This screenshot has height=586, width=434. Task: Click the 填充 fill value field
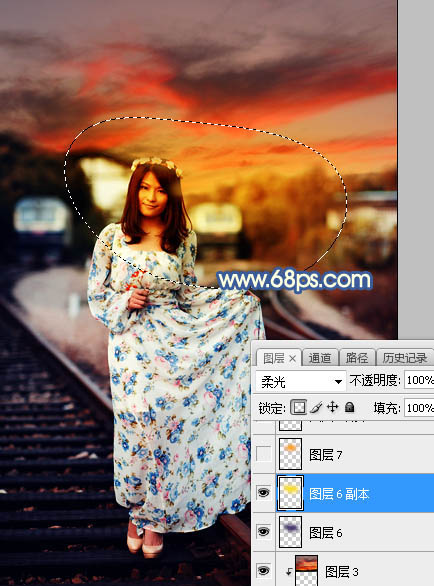(419, 407)
